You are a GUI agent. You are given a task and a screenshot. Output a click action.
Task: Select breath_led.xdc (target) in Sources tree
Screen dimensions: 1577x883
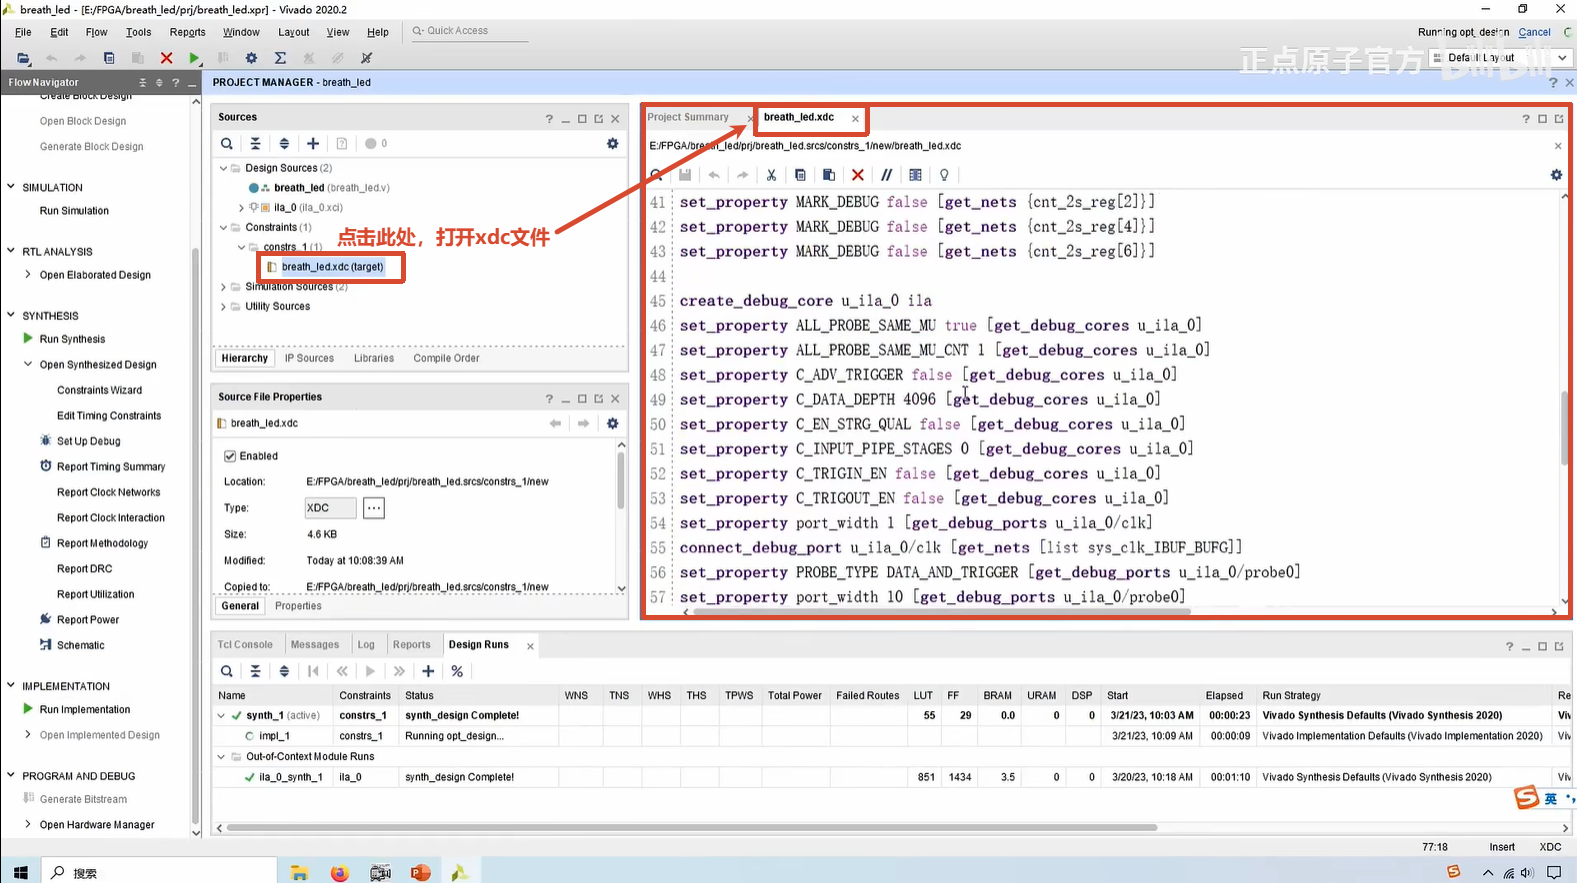click(332, 267)
